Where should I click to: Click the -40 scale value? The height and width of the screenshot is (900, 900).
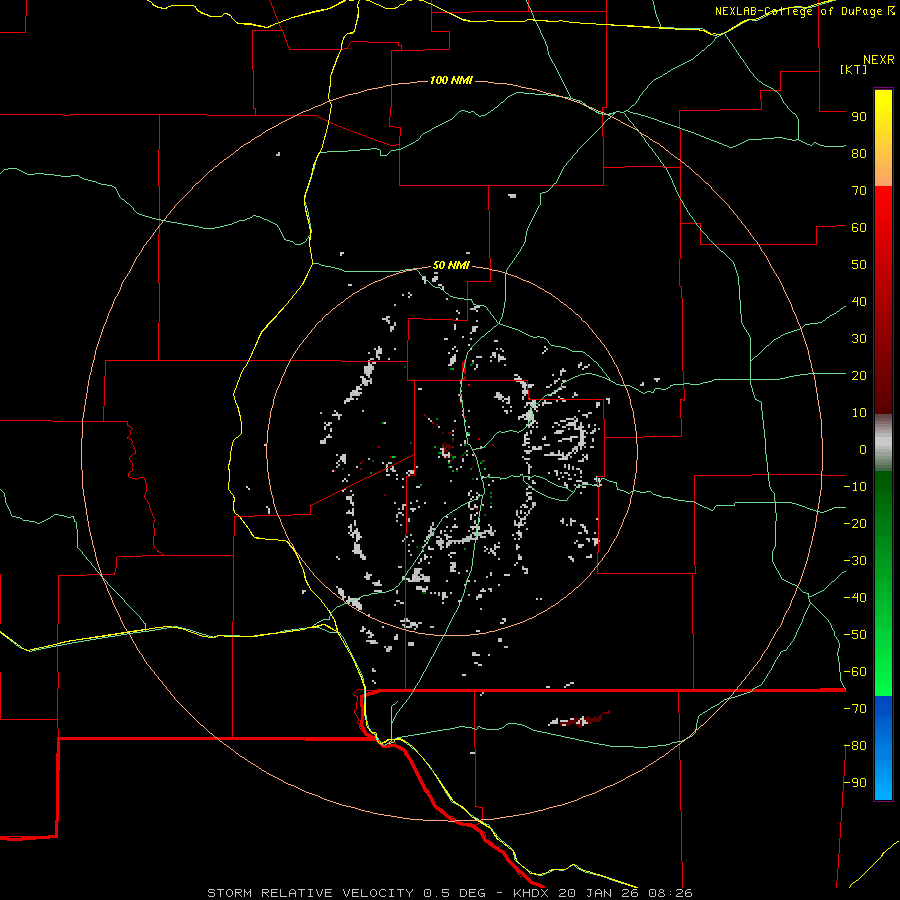[x=855, y=598]
